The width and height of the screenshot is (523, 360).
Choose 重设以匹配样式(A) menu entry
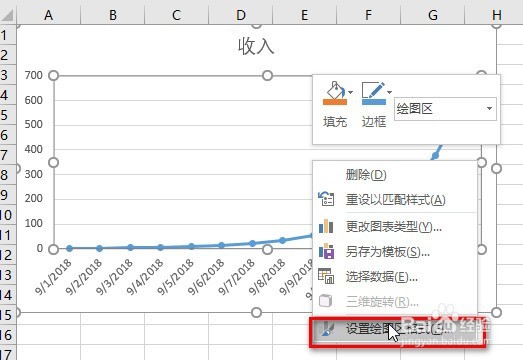pyautogui.click(x=395, y=200)
